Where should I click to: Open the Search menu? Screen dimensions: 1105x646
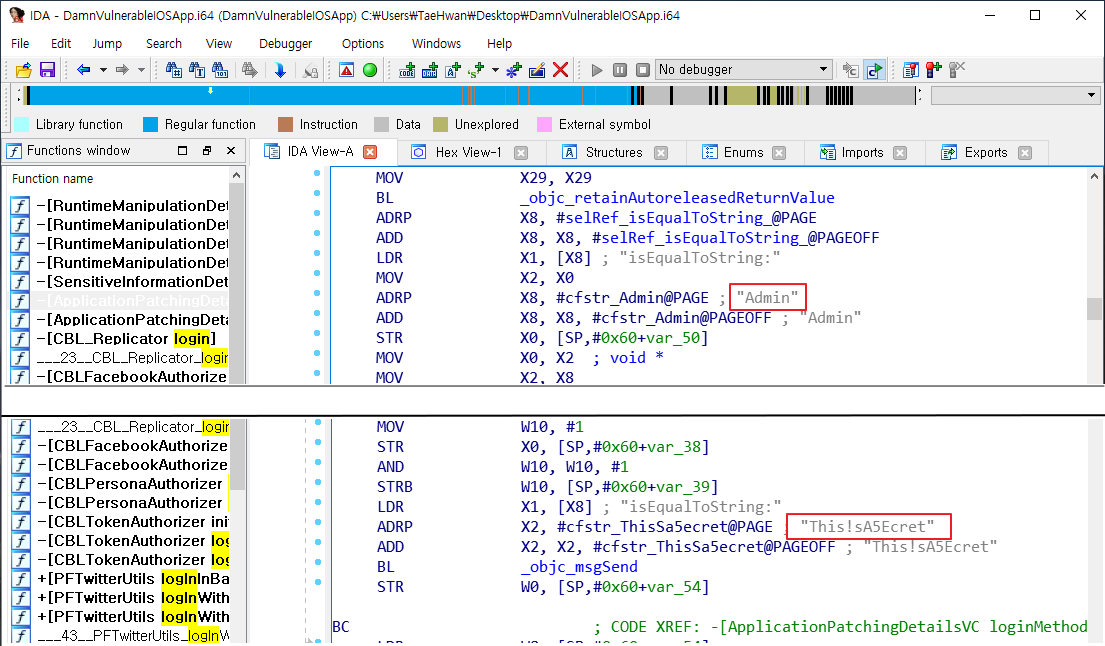(163, 44)
